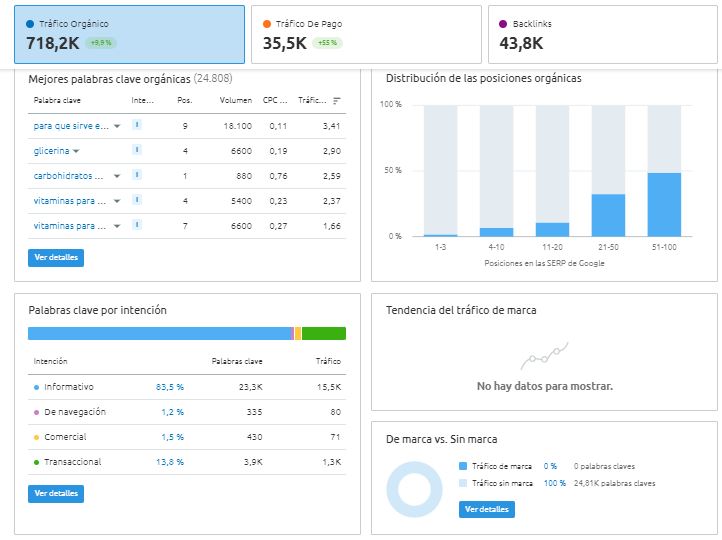Expand the 'para que sirve' keyword dropdown

117,126
